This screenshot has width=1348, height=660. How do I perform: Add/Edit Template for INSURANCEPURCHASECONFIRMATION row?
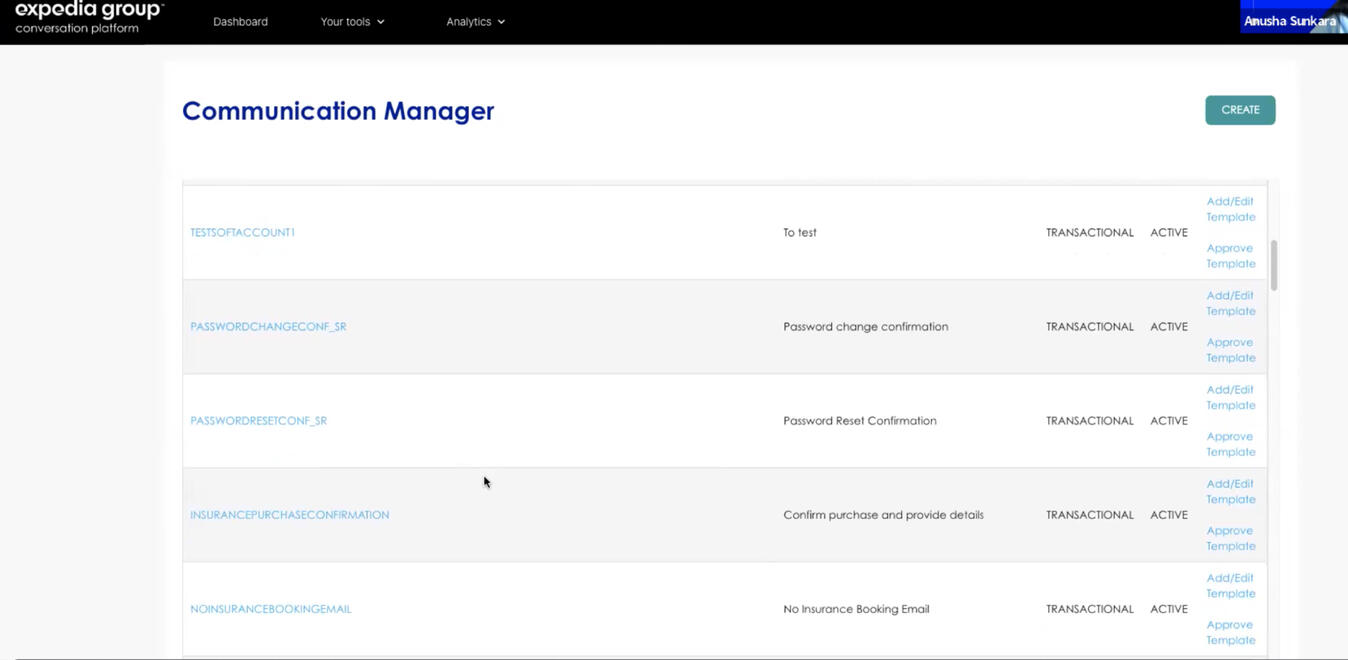pos(1230,491)
